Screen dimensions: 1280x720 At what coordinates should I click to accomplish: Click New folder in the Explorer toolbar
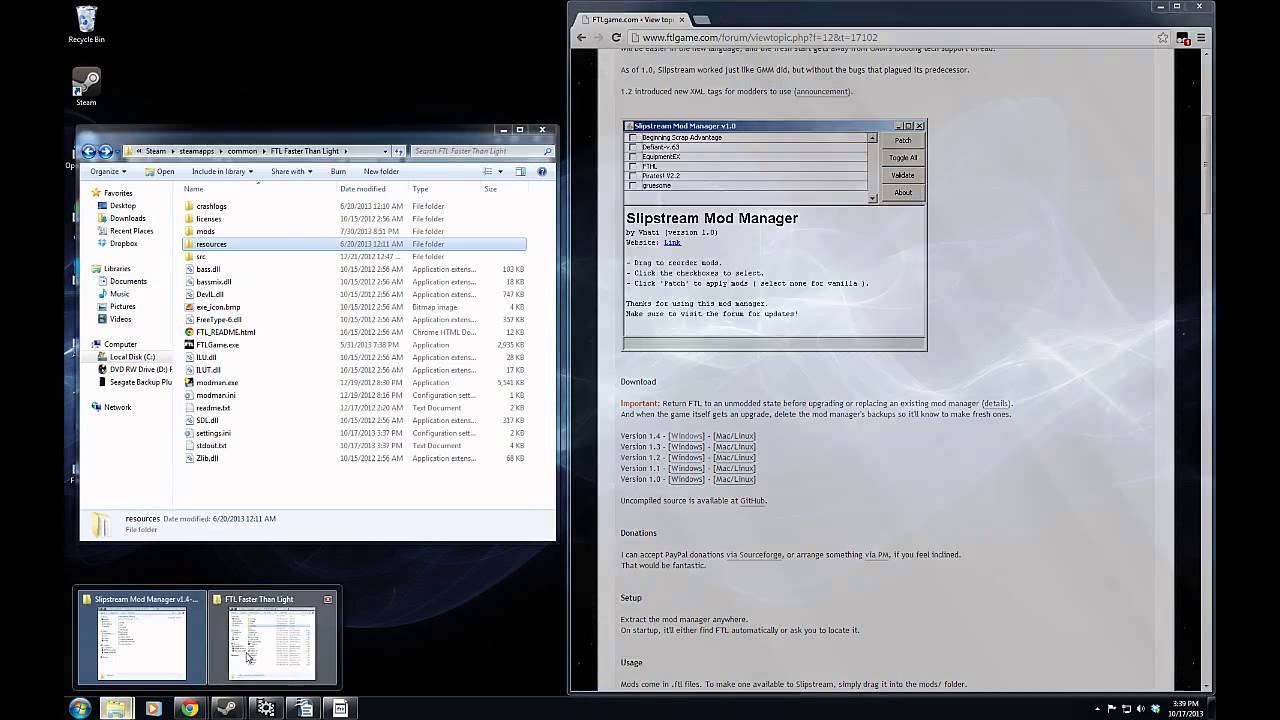(381, 171)
